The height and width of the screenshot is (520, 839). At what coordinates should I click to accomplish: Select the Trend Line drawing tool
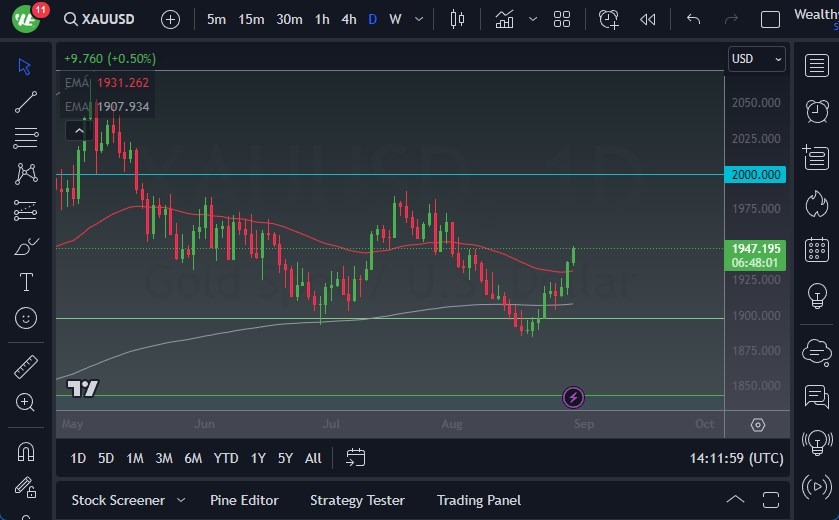click(26, 101)
